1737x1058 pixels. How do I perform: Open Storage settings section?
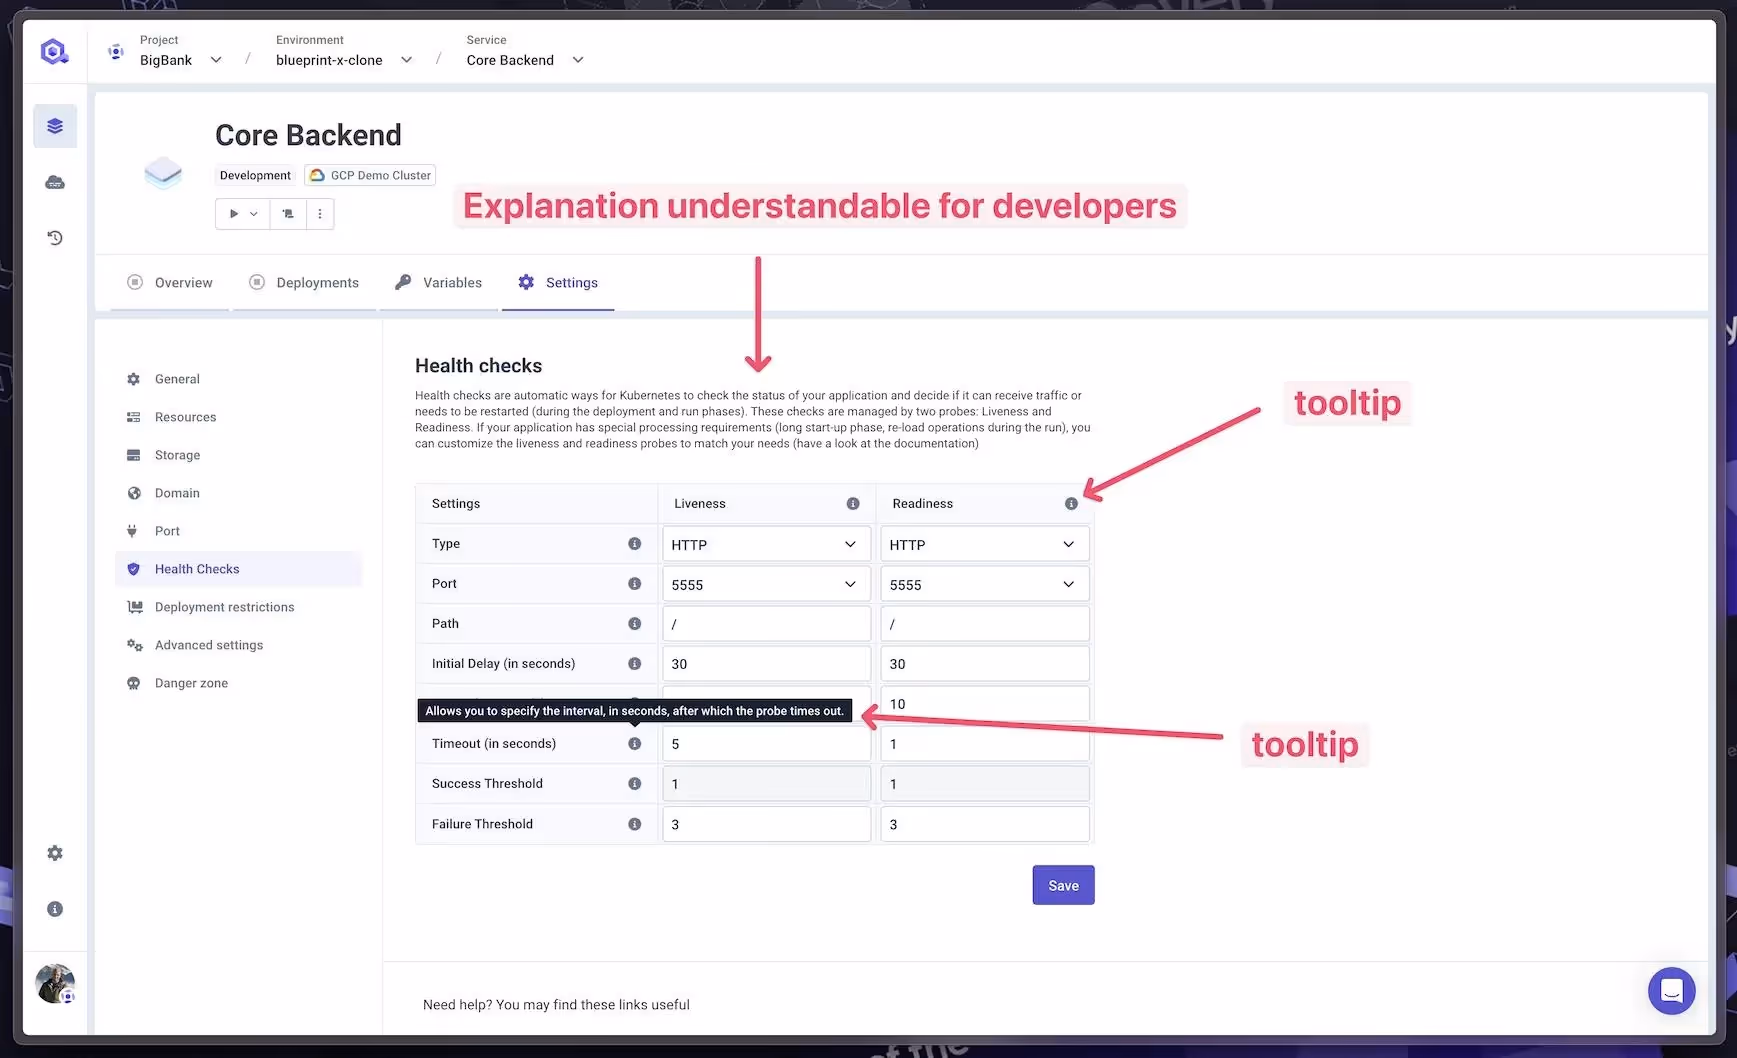click(x=238, y=455)
